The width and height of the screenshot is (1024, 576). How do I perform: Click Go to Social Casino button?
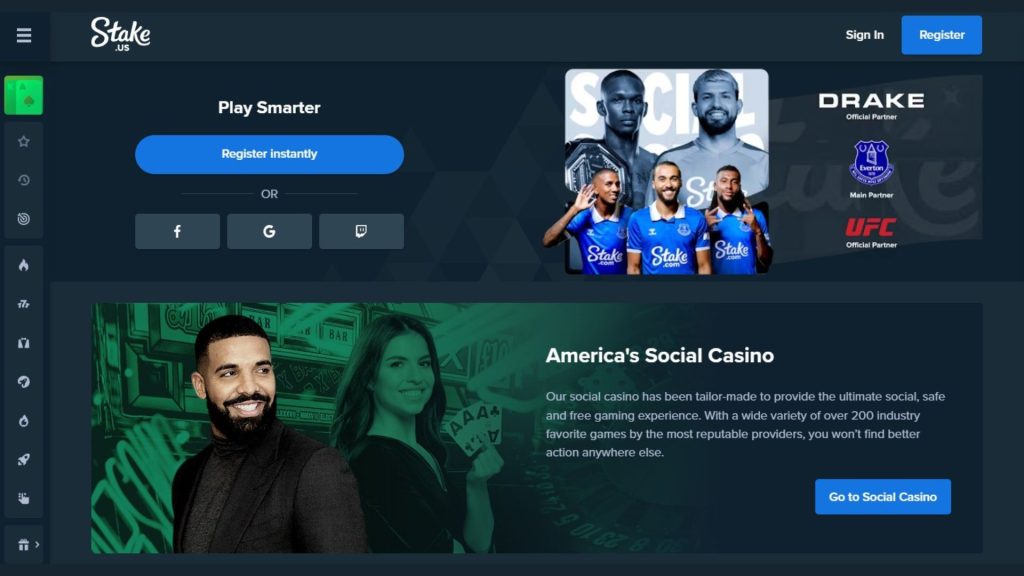883,497
